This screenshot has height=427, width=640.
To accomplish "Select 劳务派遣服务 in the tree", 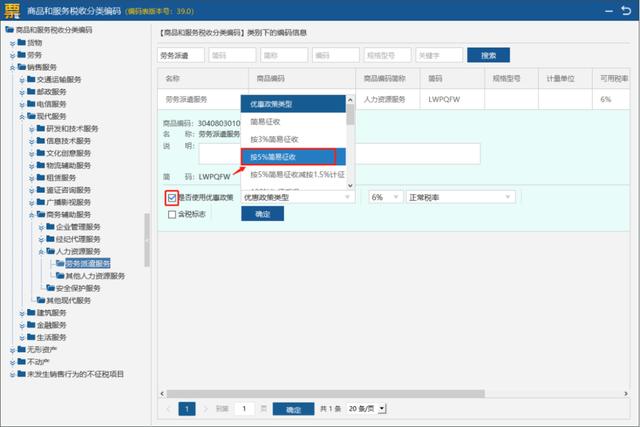I will click(x=88, y=263).
